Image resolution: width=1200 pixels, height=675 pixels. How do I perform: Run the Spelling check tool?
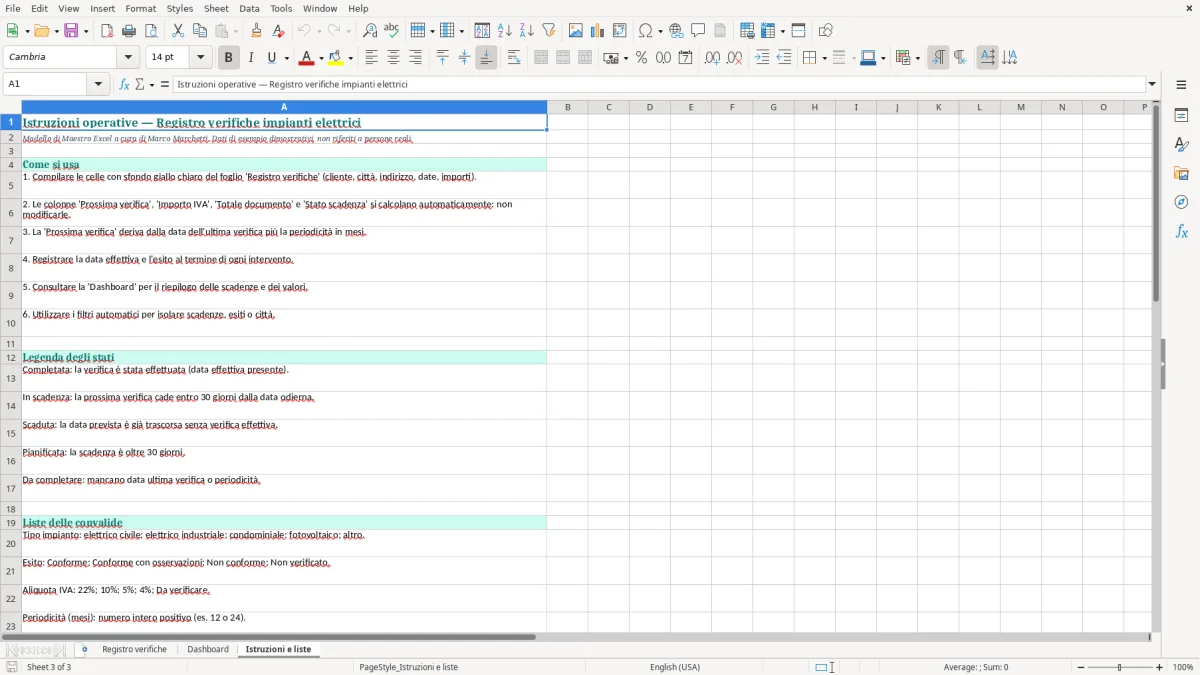pyautogui.click(x=392, y=31)
